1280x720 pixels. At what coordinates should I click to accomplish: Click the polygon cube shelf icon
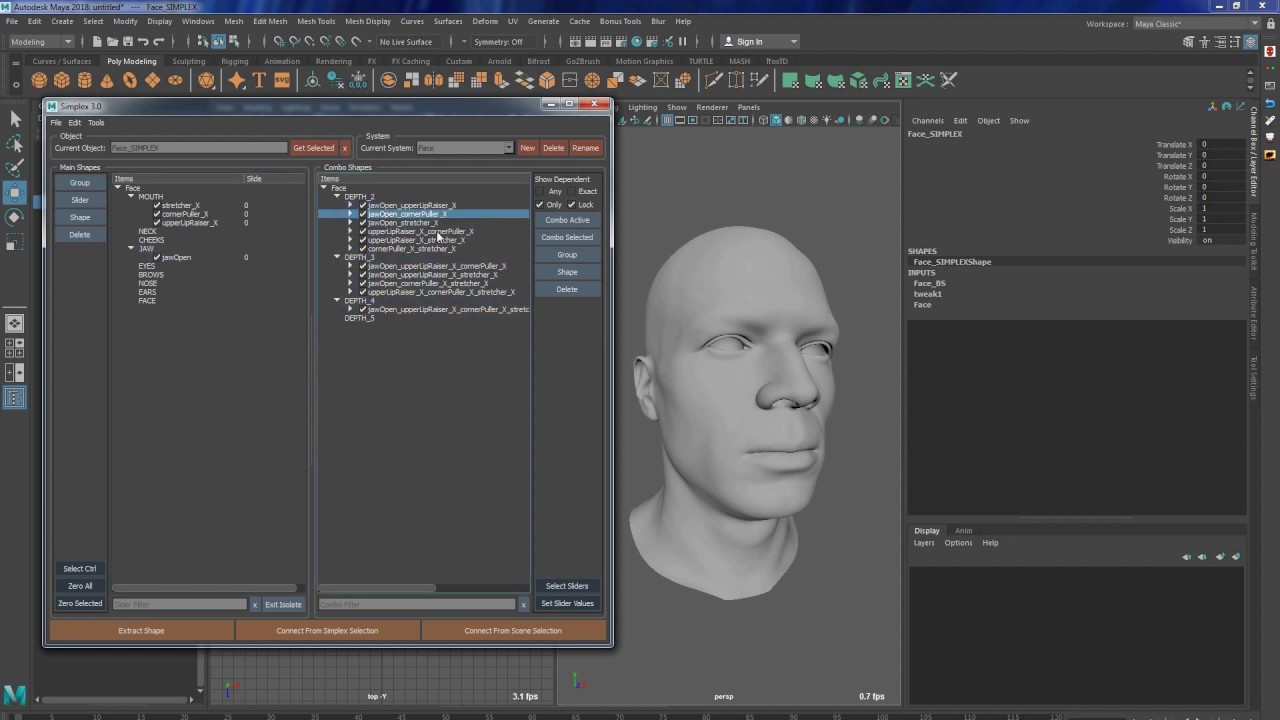pos(62,80)
